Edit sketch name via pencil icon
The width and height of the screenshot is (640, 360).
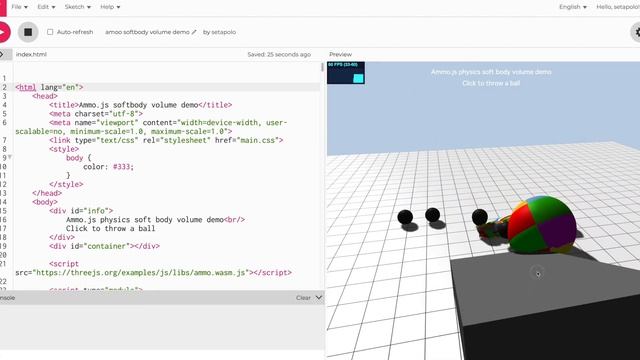coord(194,32)
